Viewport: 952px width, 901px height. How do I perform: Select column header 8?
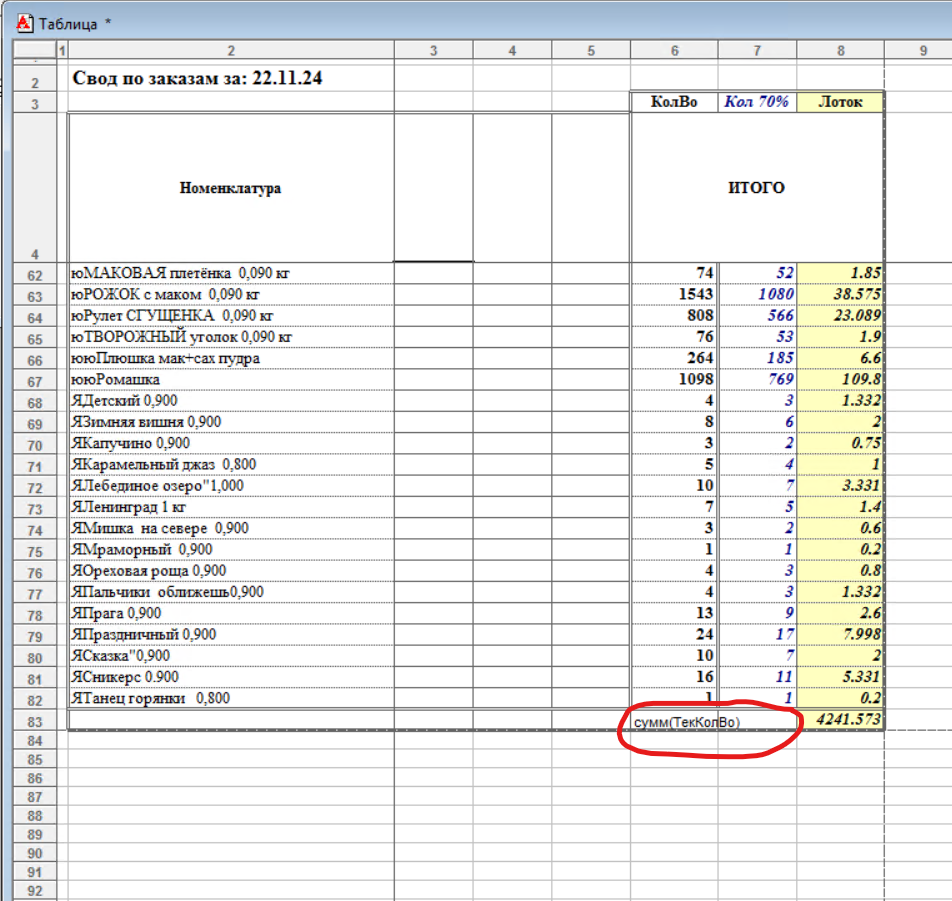pos(841,50)
